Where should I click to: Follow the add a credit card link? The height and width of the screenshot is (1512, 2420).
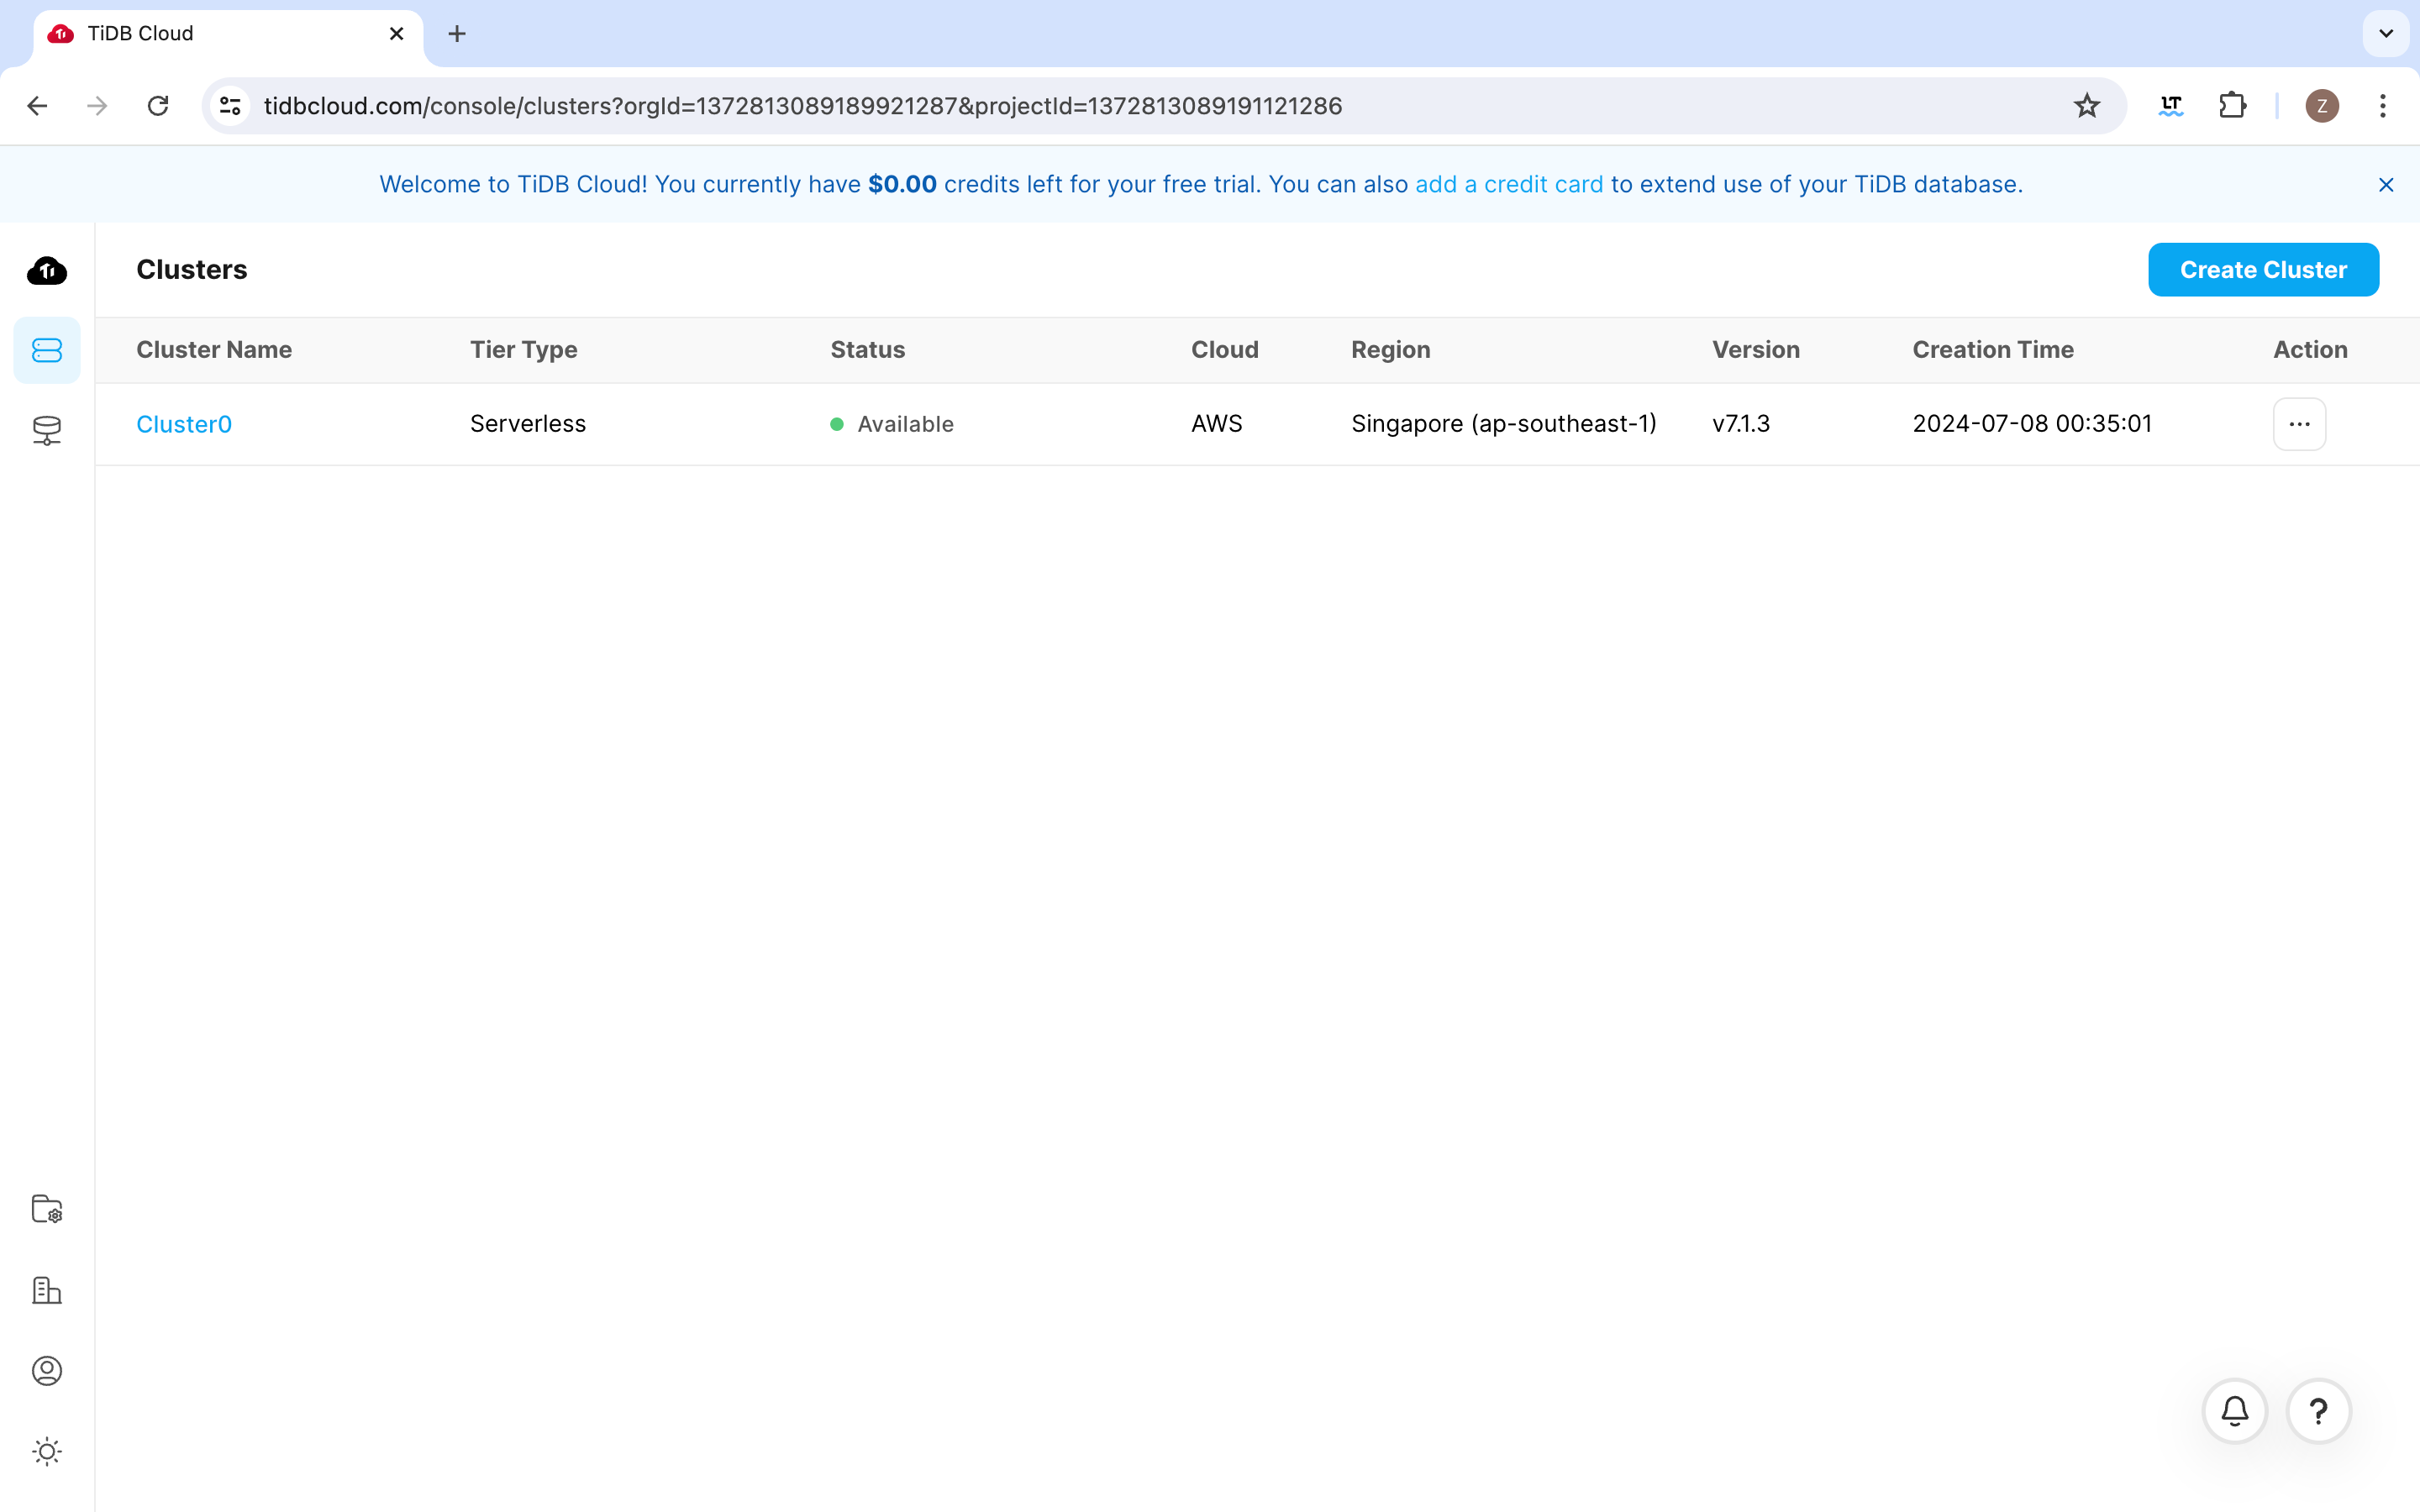click(1509, 185)
